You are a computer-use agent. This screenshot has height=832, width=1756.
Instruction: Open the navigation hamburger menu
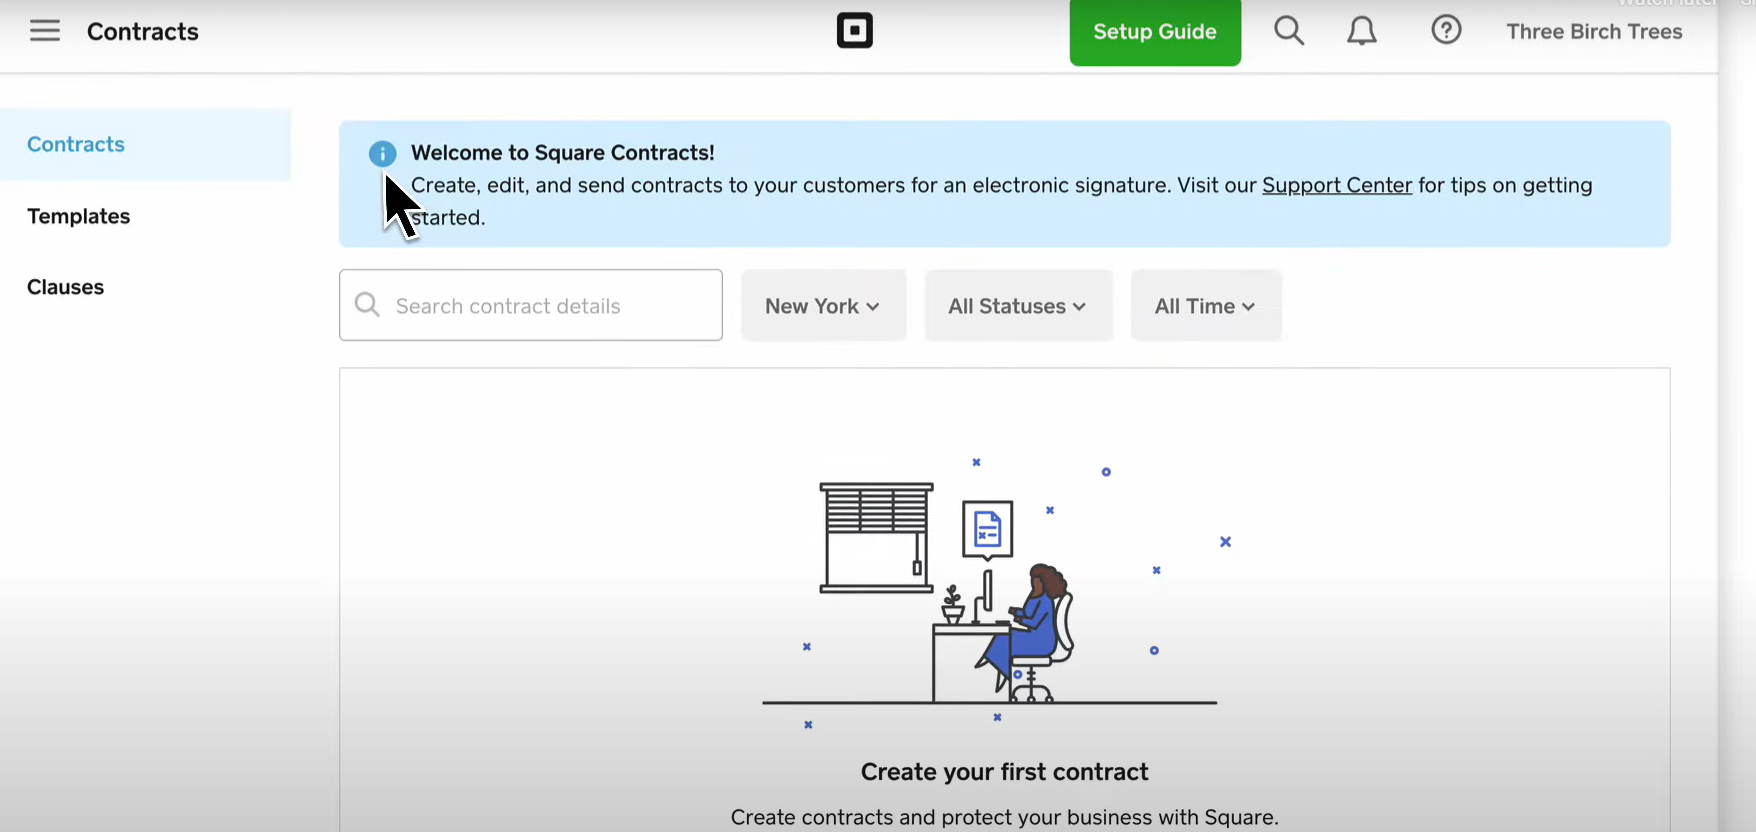(45, 30)
